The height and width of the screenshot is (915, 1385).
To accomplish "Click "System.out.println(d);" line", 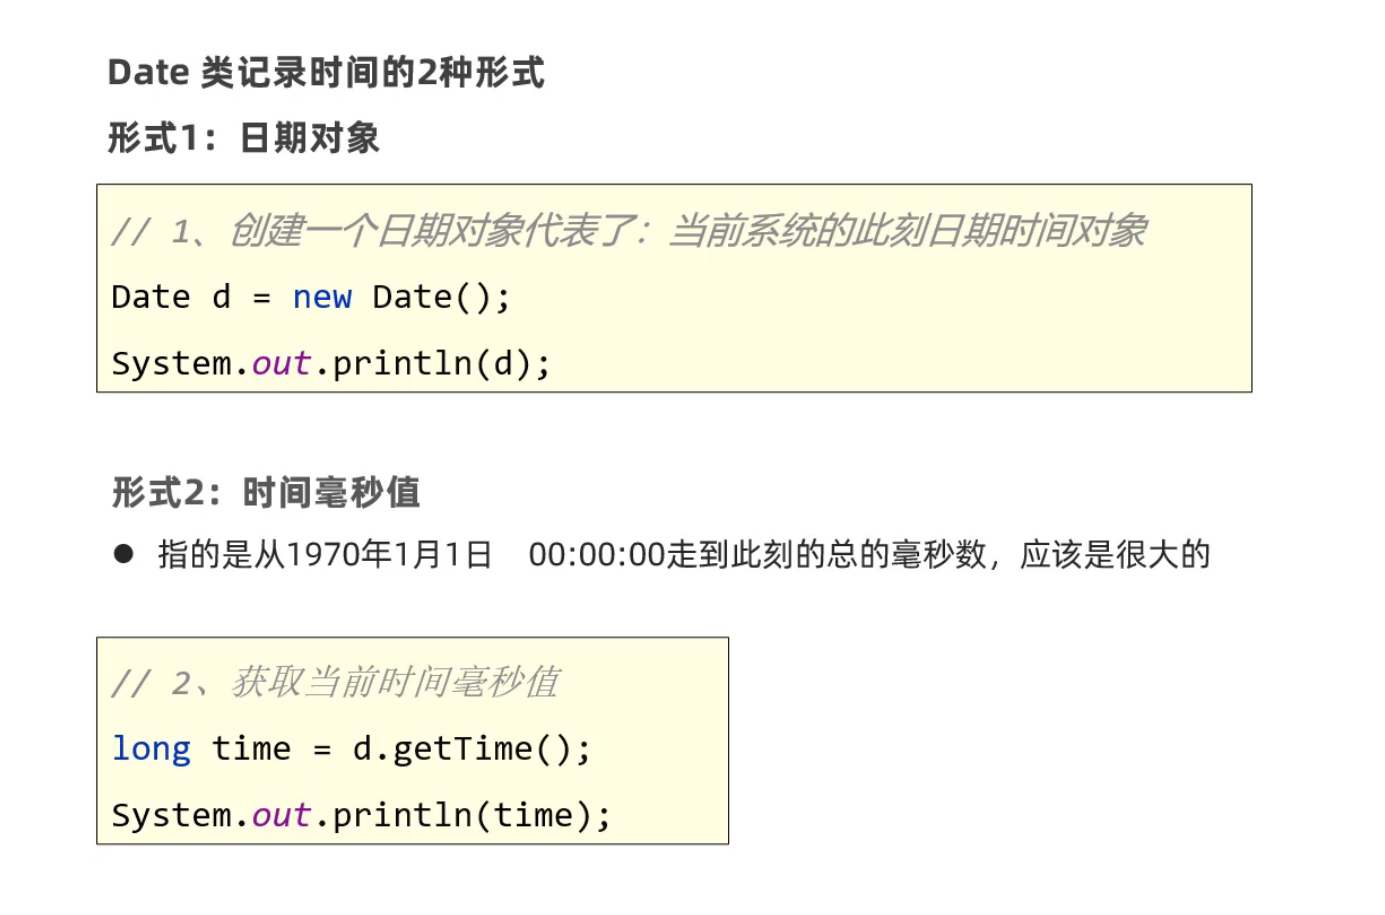I will pos(331,363).
